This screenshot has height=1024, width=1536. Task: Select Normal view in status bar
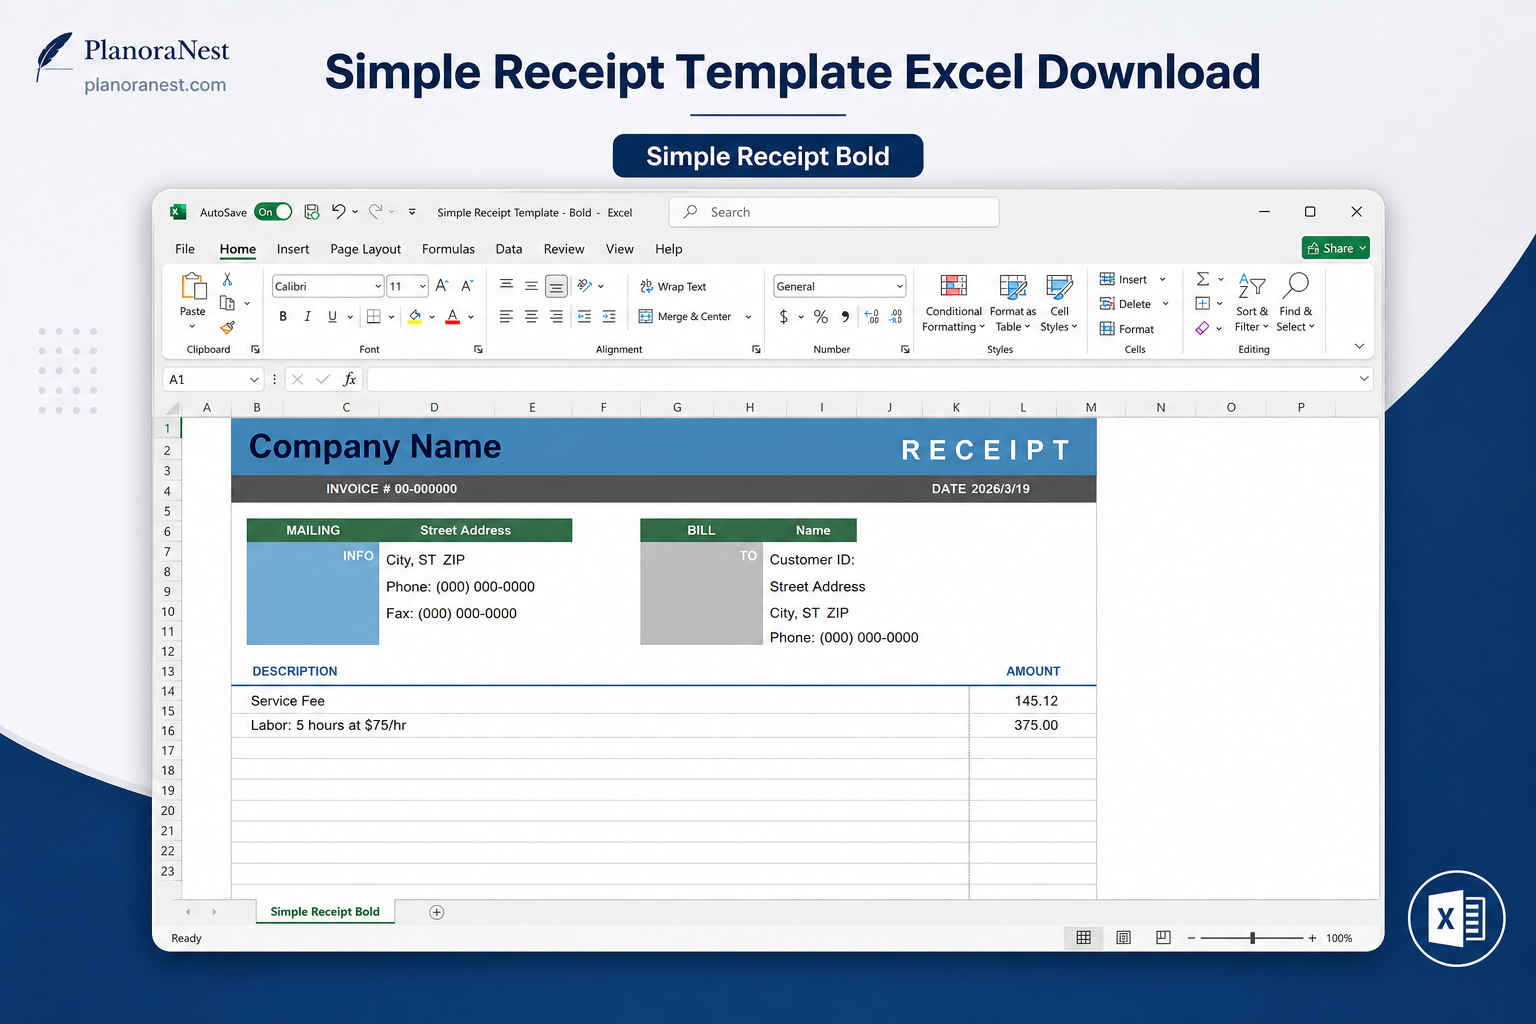pyautogui.click(x=1084, y=938)
